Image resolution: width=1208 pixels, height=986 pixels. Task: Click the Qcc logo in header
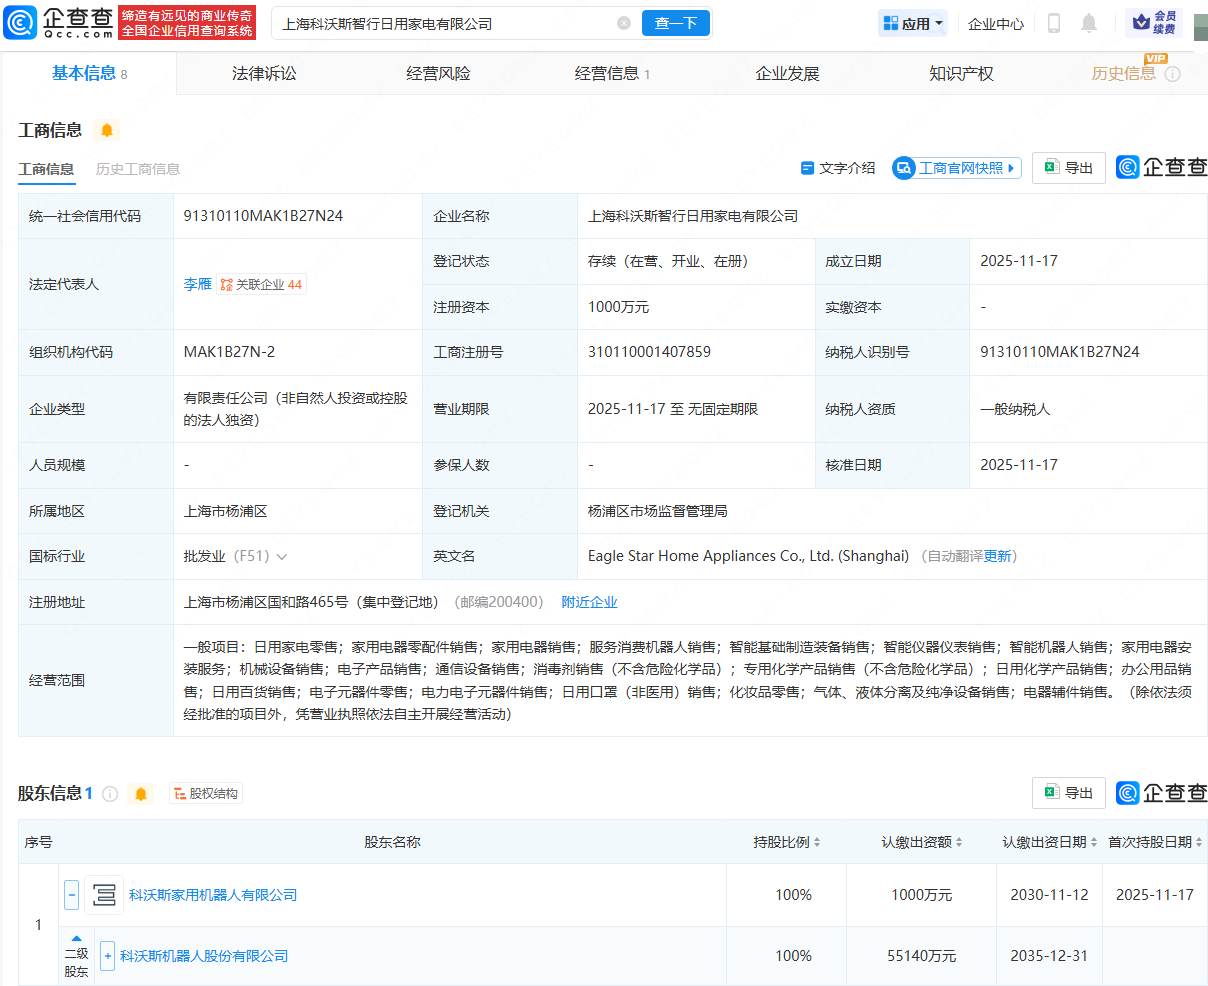click(x=59, y=22)
